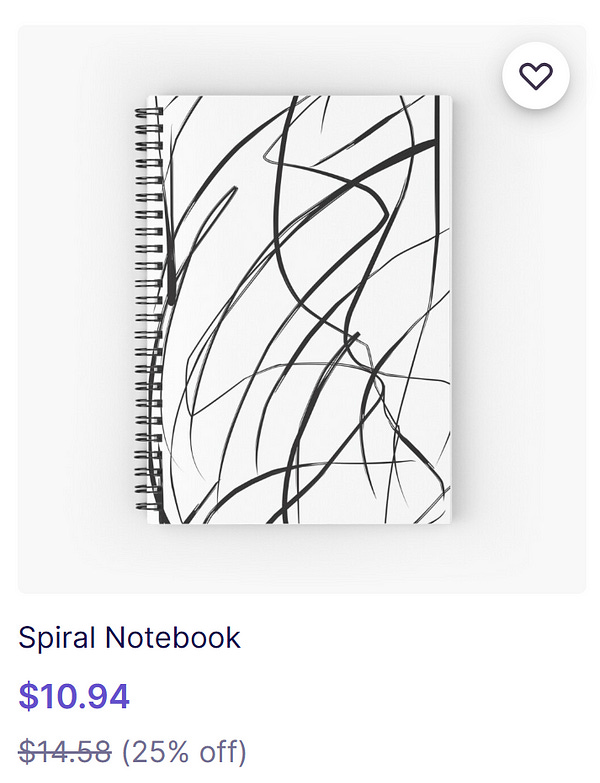Click the word "Spiral" in the title
The width and height of the screenshot is (600, 783).
57,639
